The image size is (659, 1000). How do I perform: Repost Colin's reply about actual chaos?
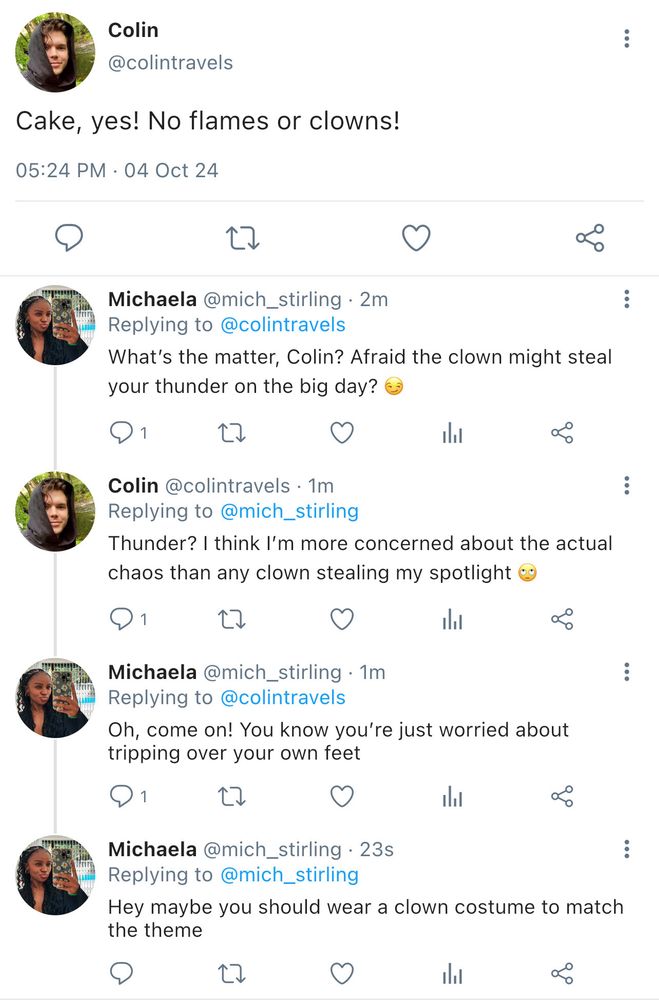click(232, 619)
